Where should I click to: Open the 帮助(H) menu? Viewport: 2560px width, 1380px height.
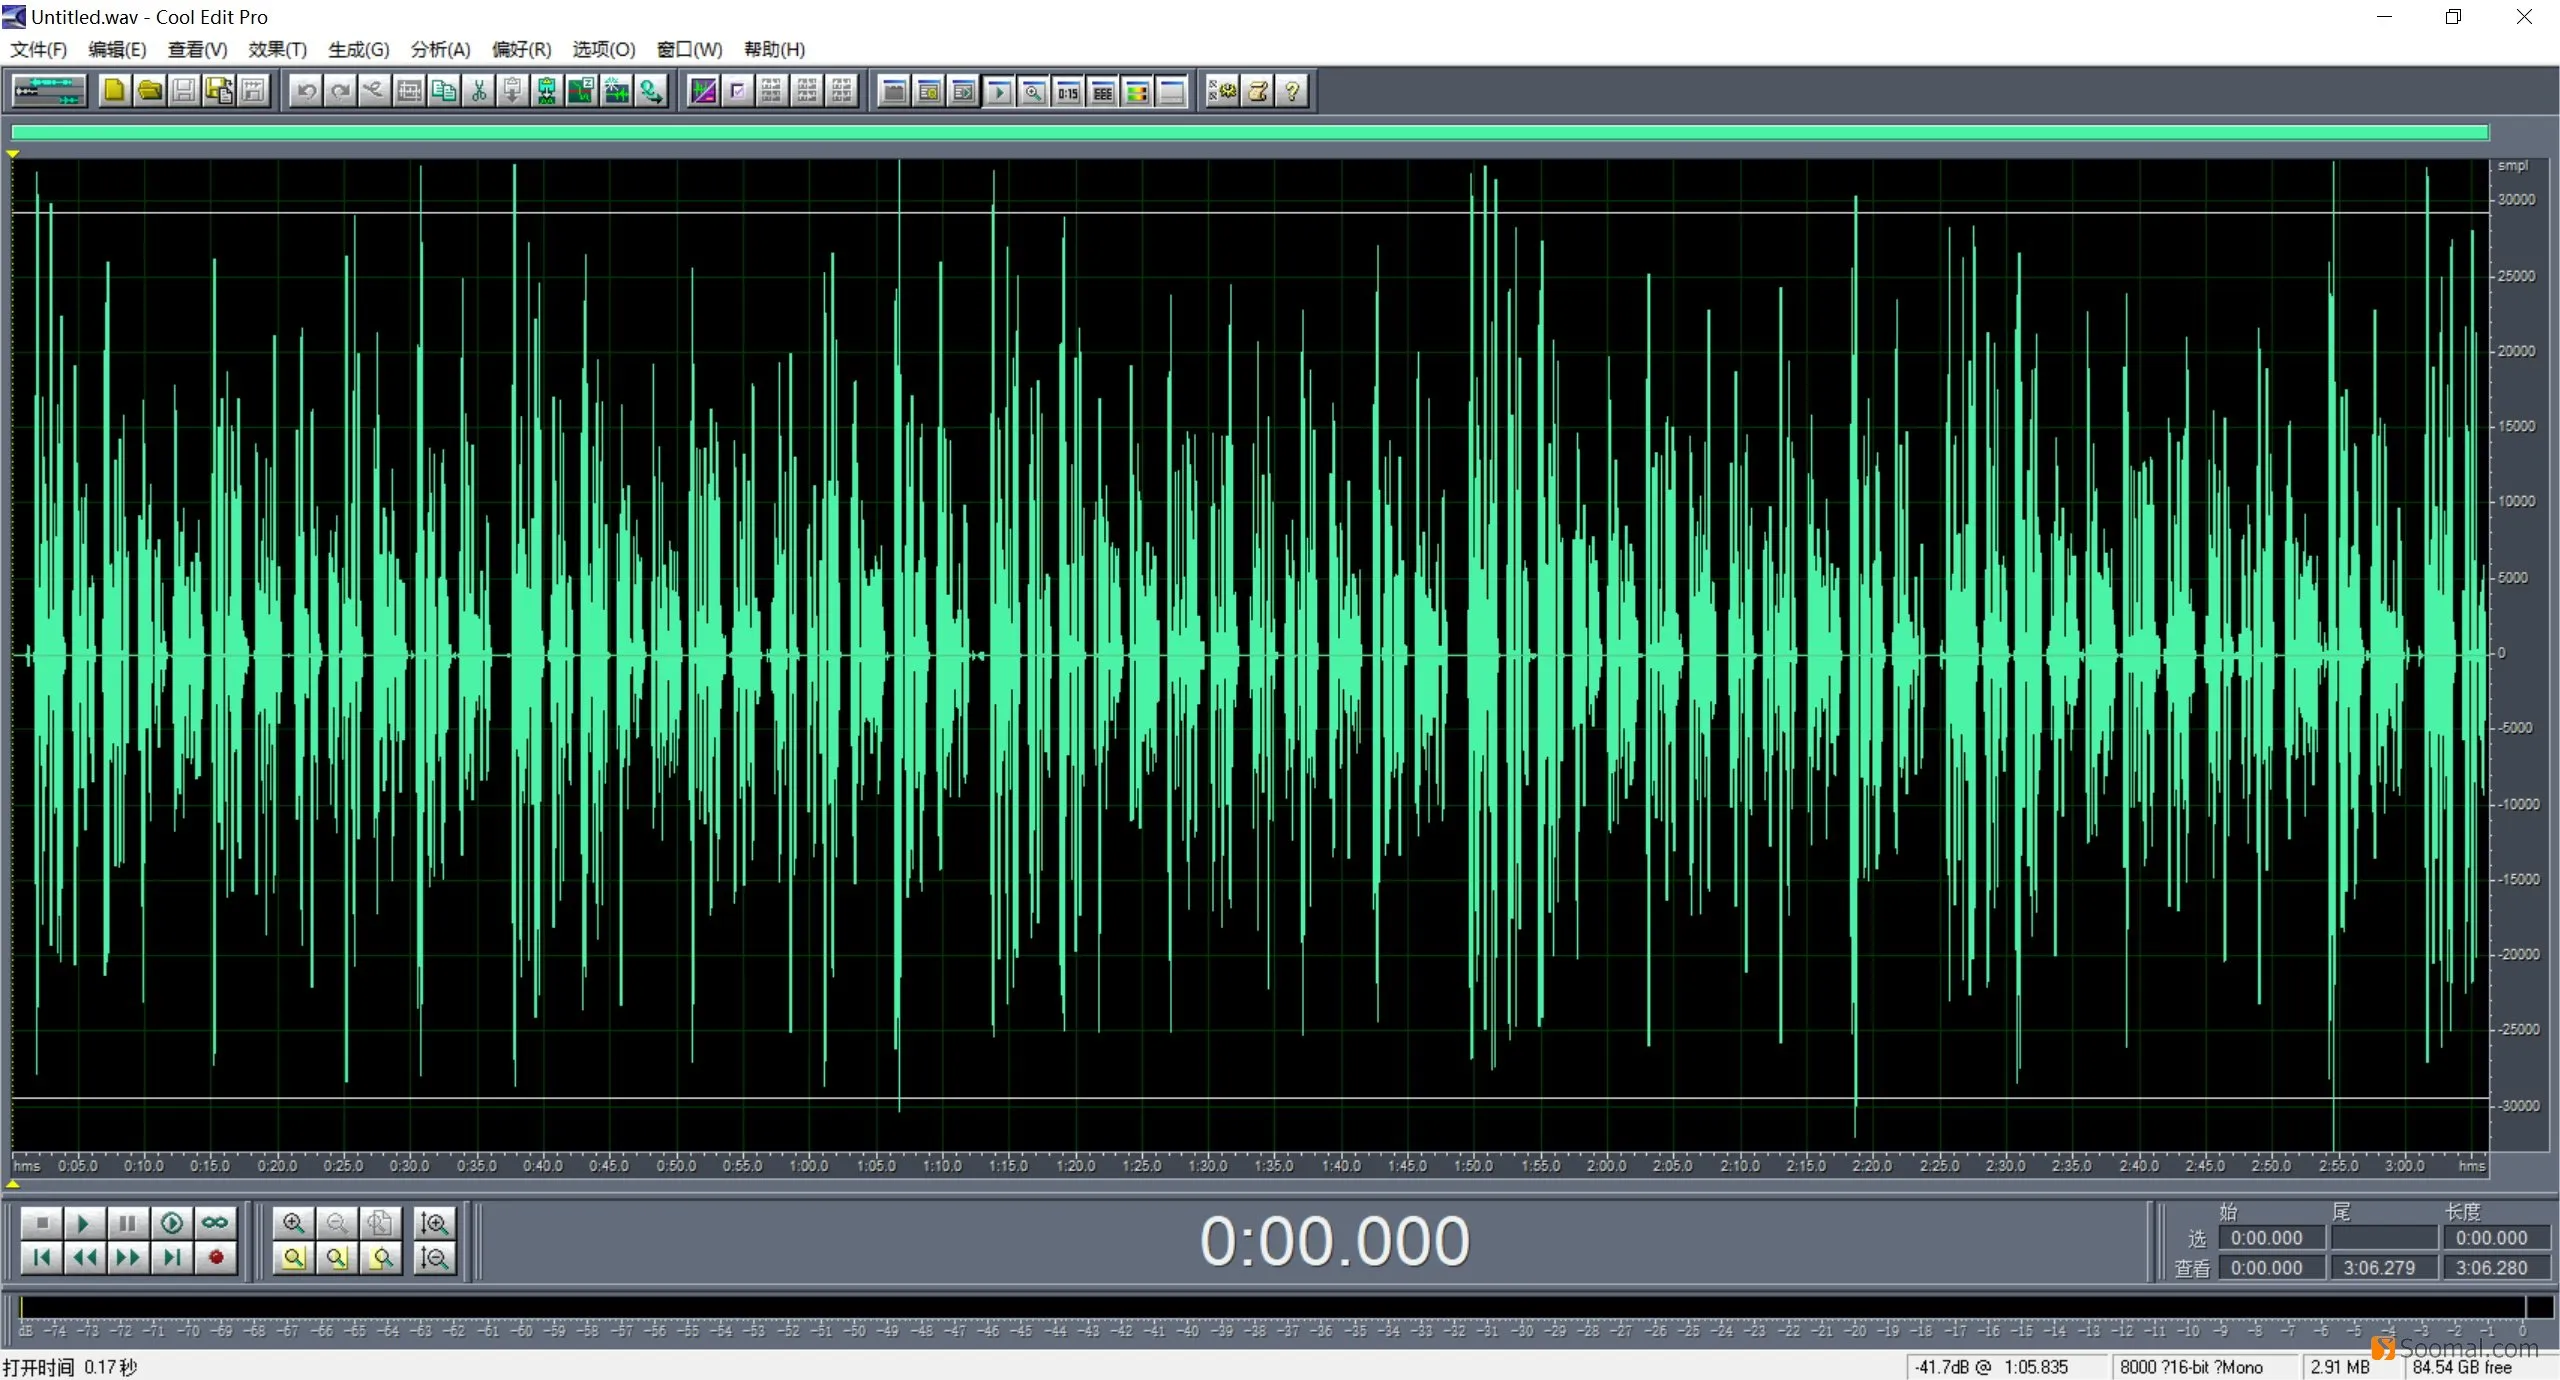coord(774,49)
